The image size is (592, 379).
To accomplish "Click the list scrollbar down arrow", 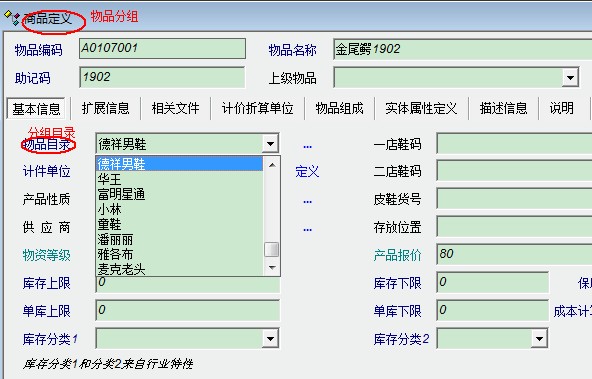I will [x=272, y=267].
